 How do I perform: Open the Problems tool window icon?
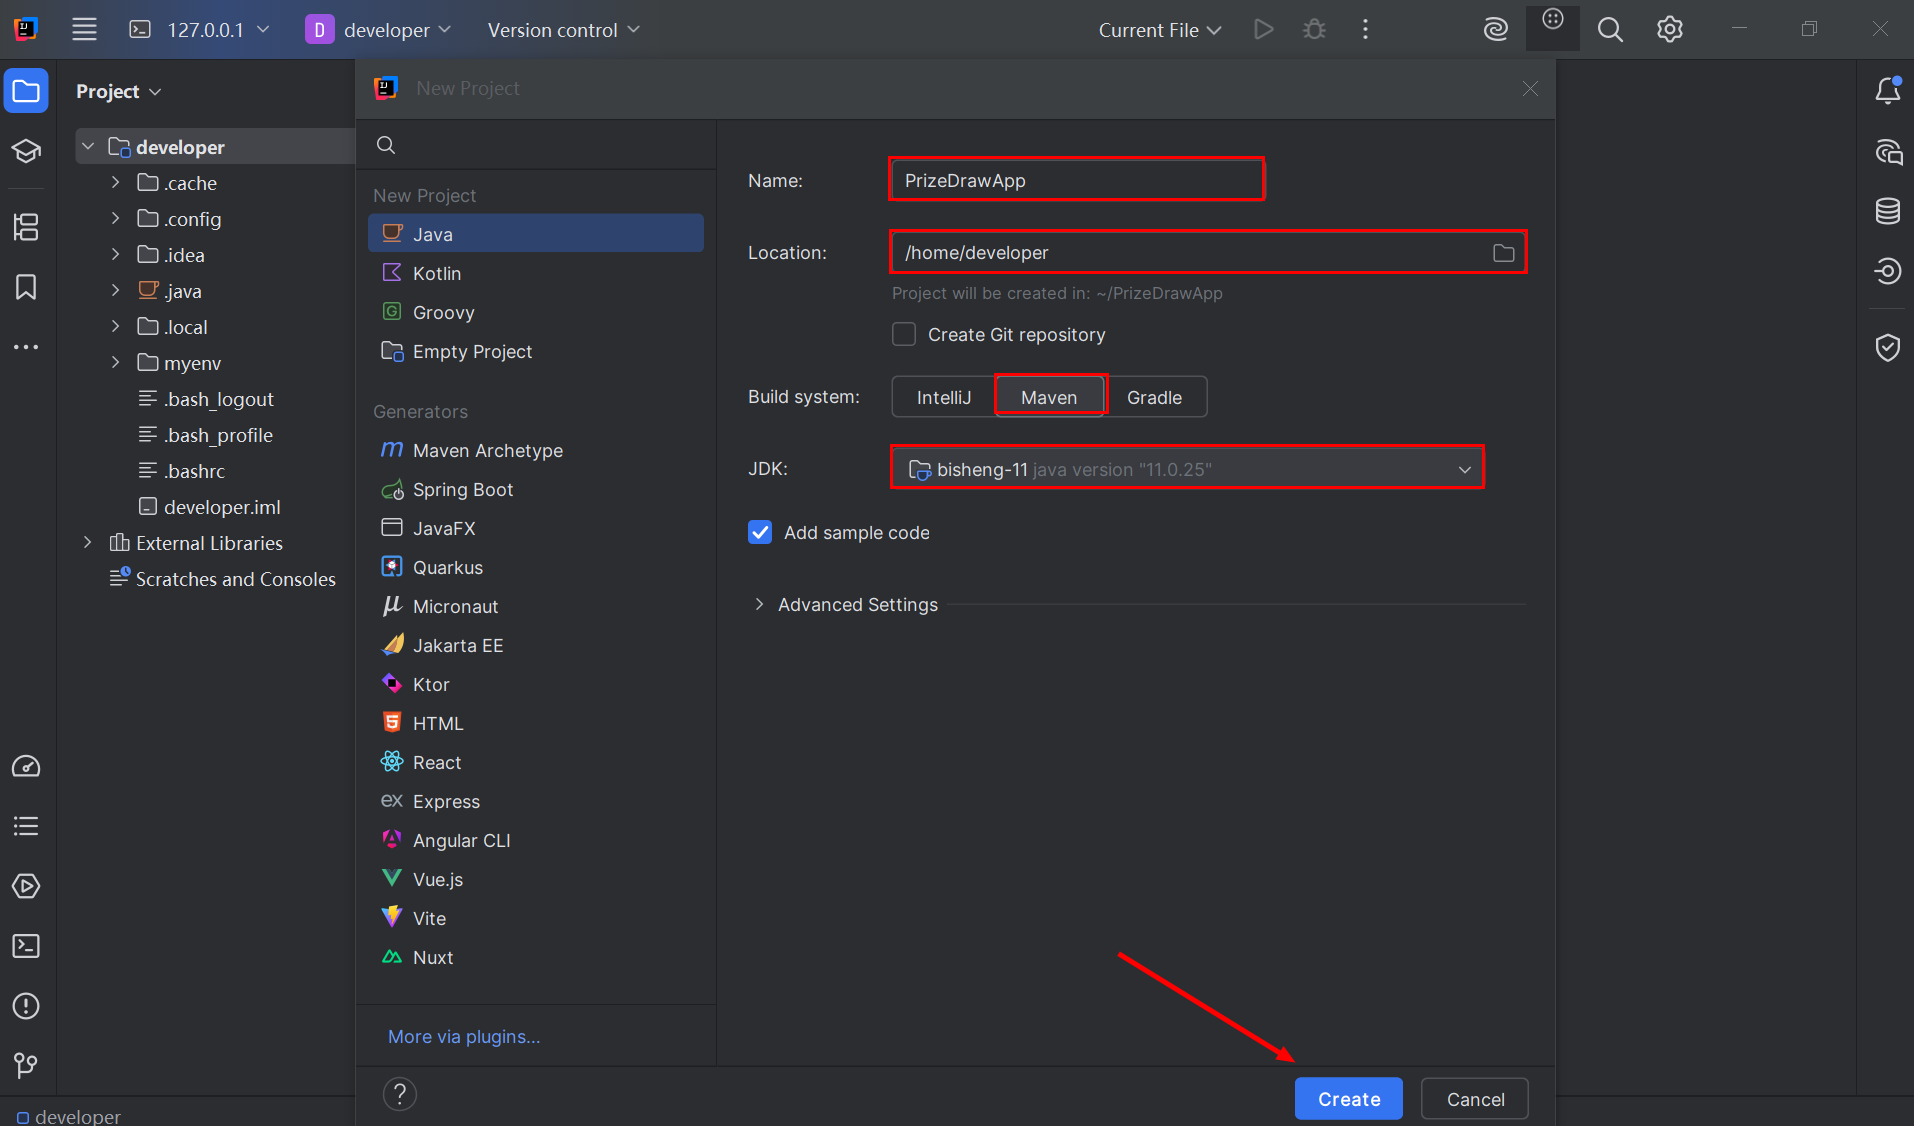pos(26,1006)
